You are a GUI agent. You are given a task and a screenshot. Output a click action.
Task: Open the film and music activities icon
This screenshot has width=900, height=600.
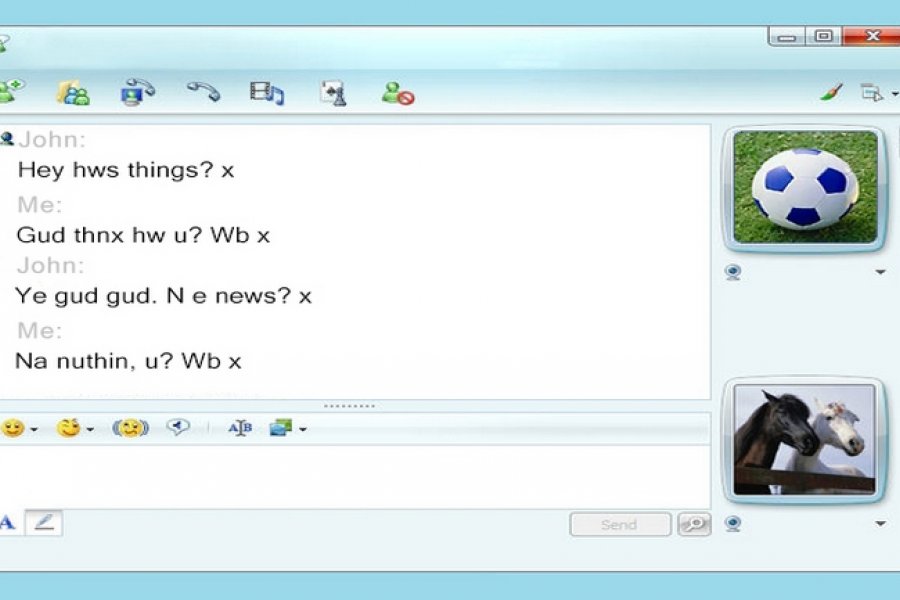coord(267,93)
